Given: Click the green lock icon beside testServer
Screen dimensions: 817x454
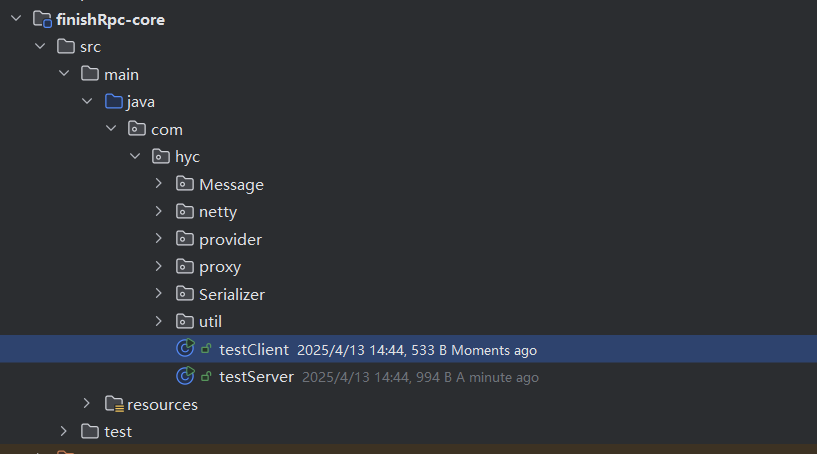Looking at the screenshot, I should (x=206, y=376).
